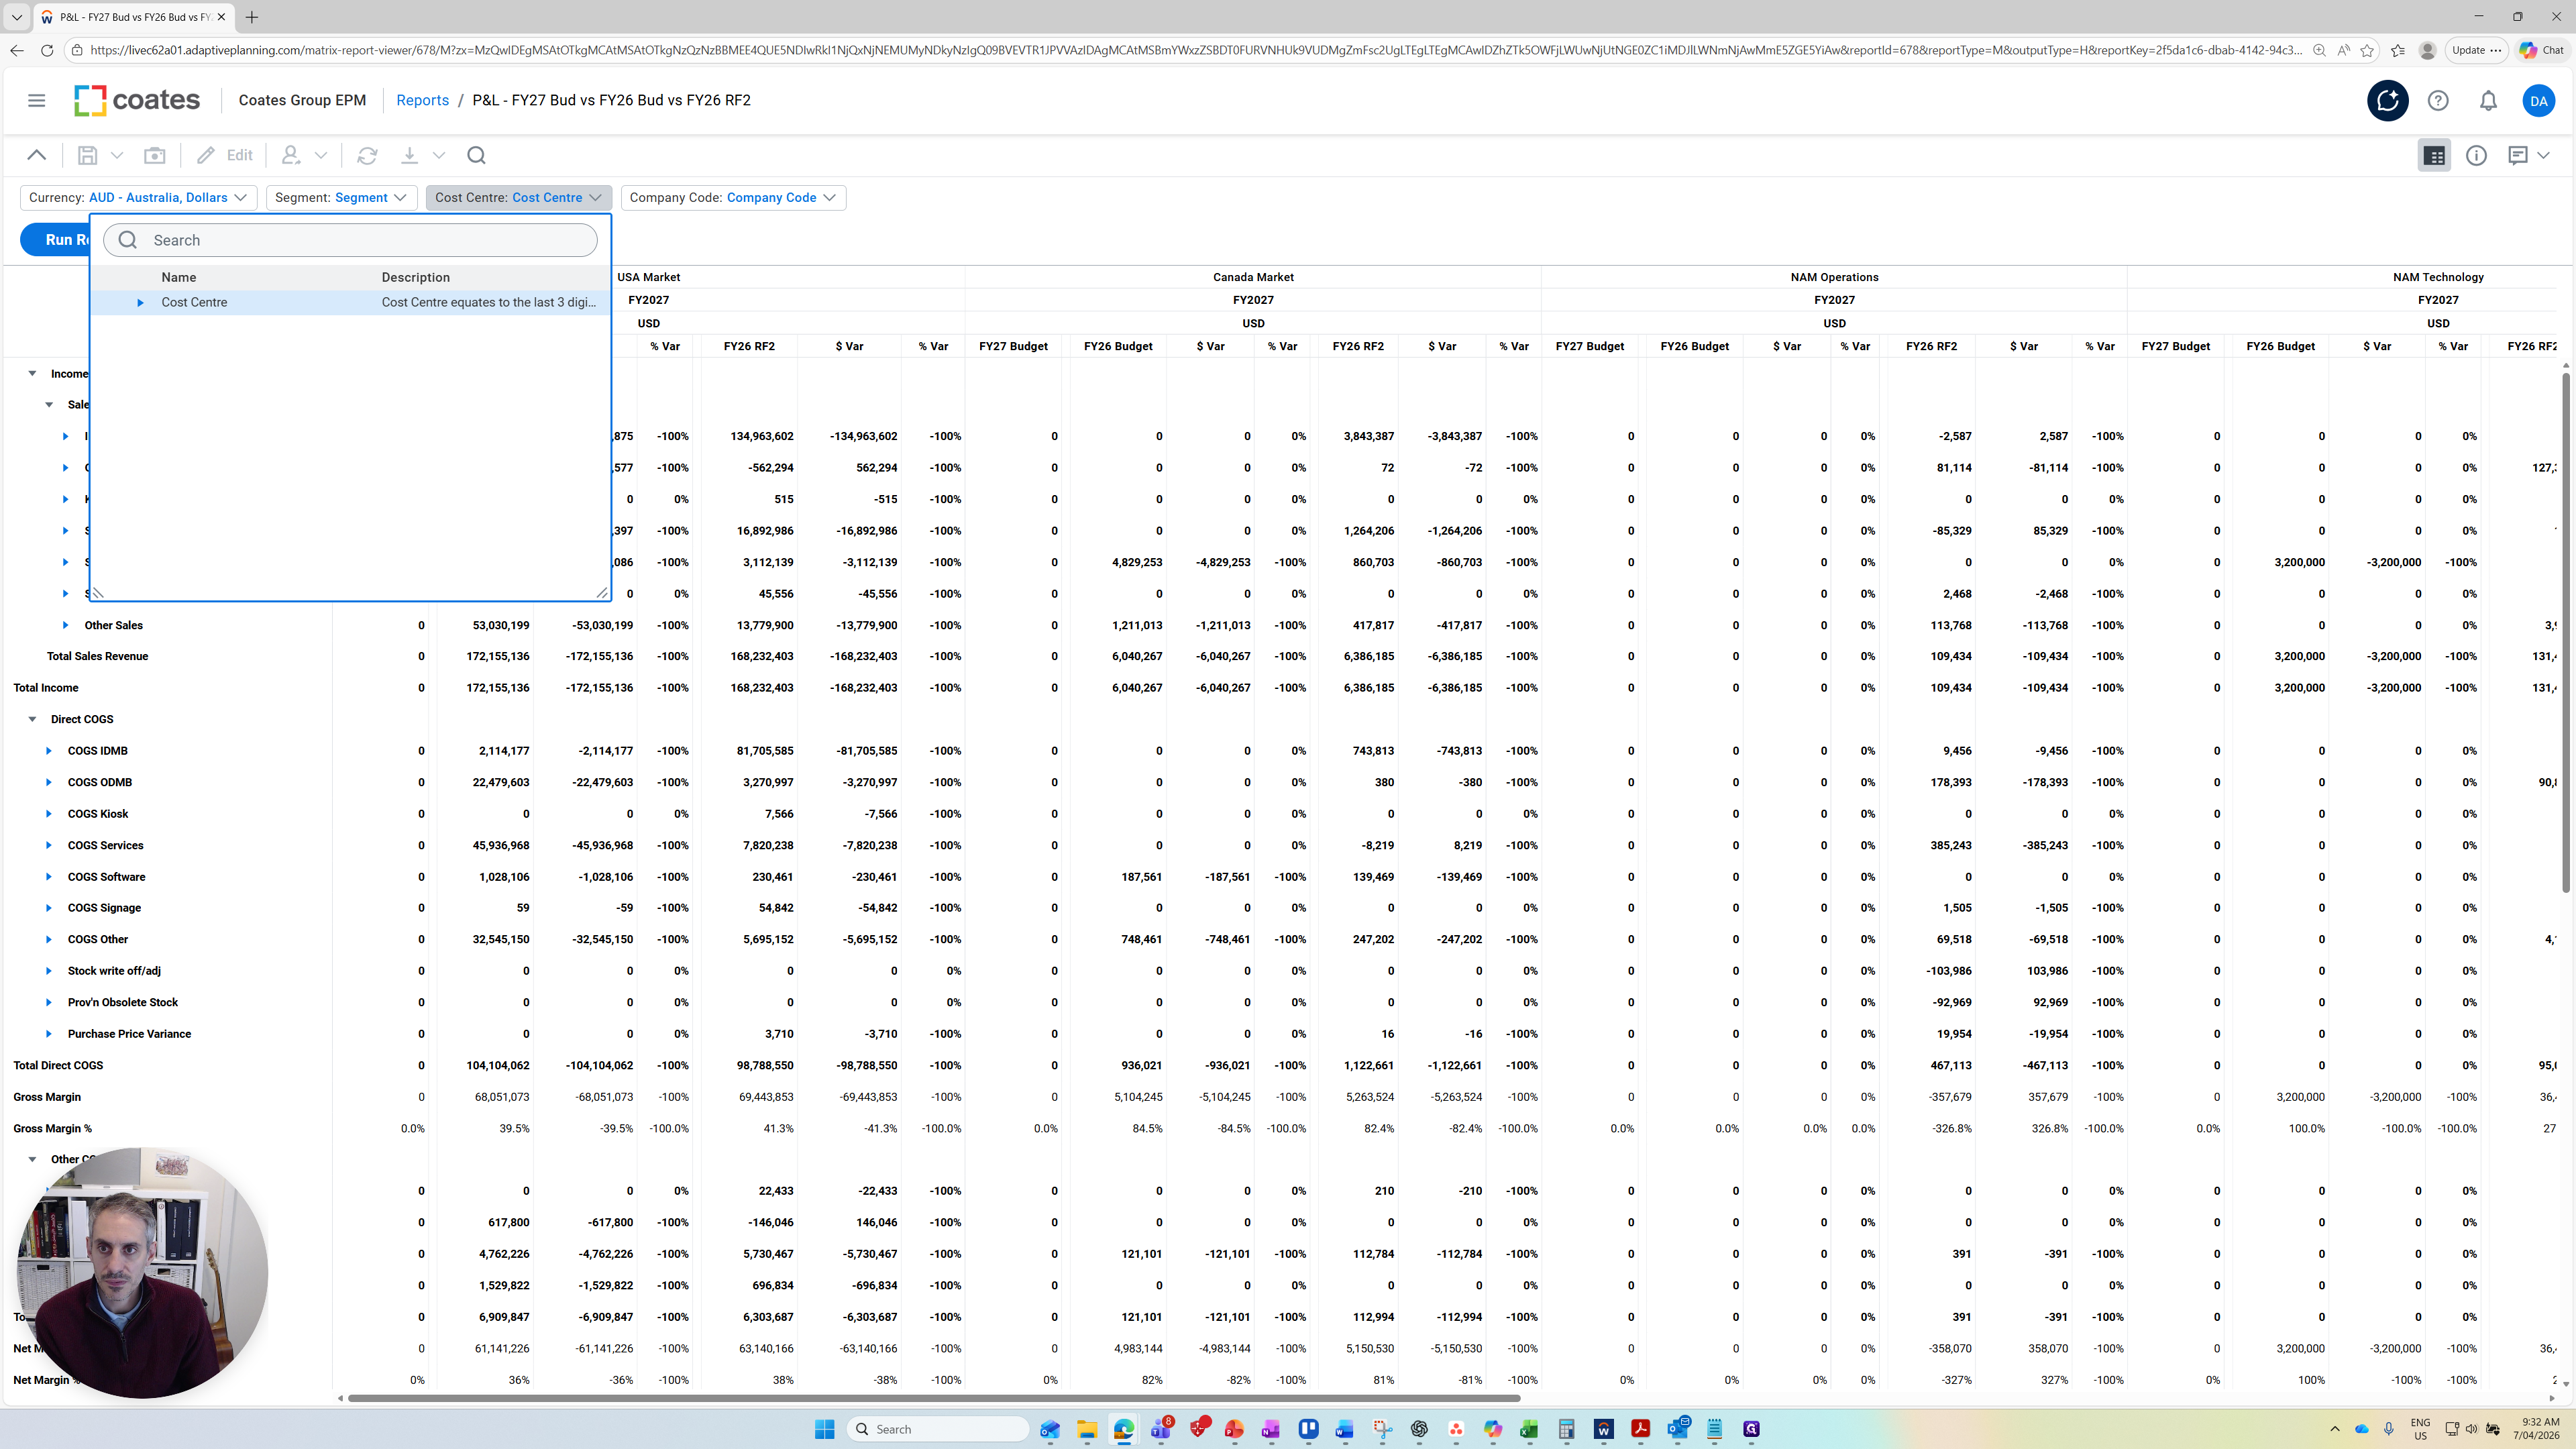Collapse the toolbar with the up chevron

37,155
